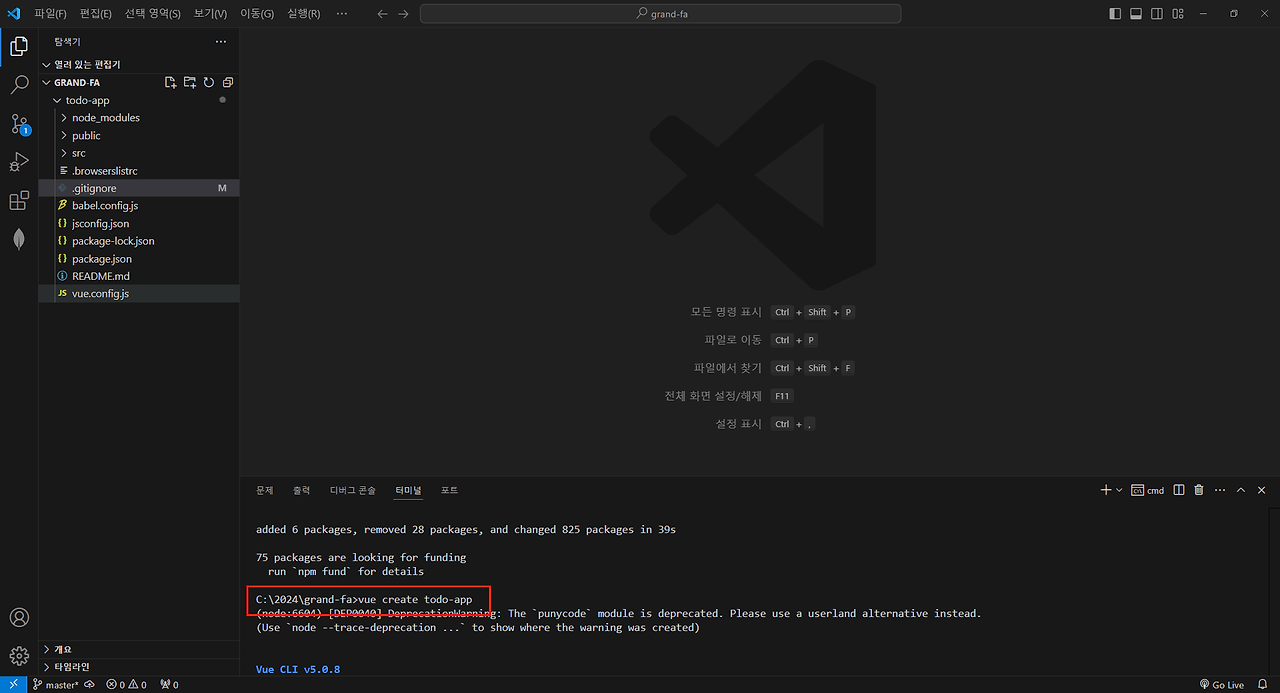
Task: Open the Extensions view
Action: click(x=19, y=201)
